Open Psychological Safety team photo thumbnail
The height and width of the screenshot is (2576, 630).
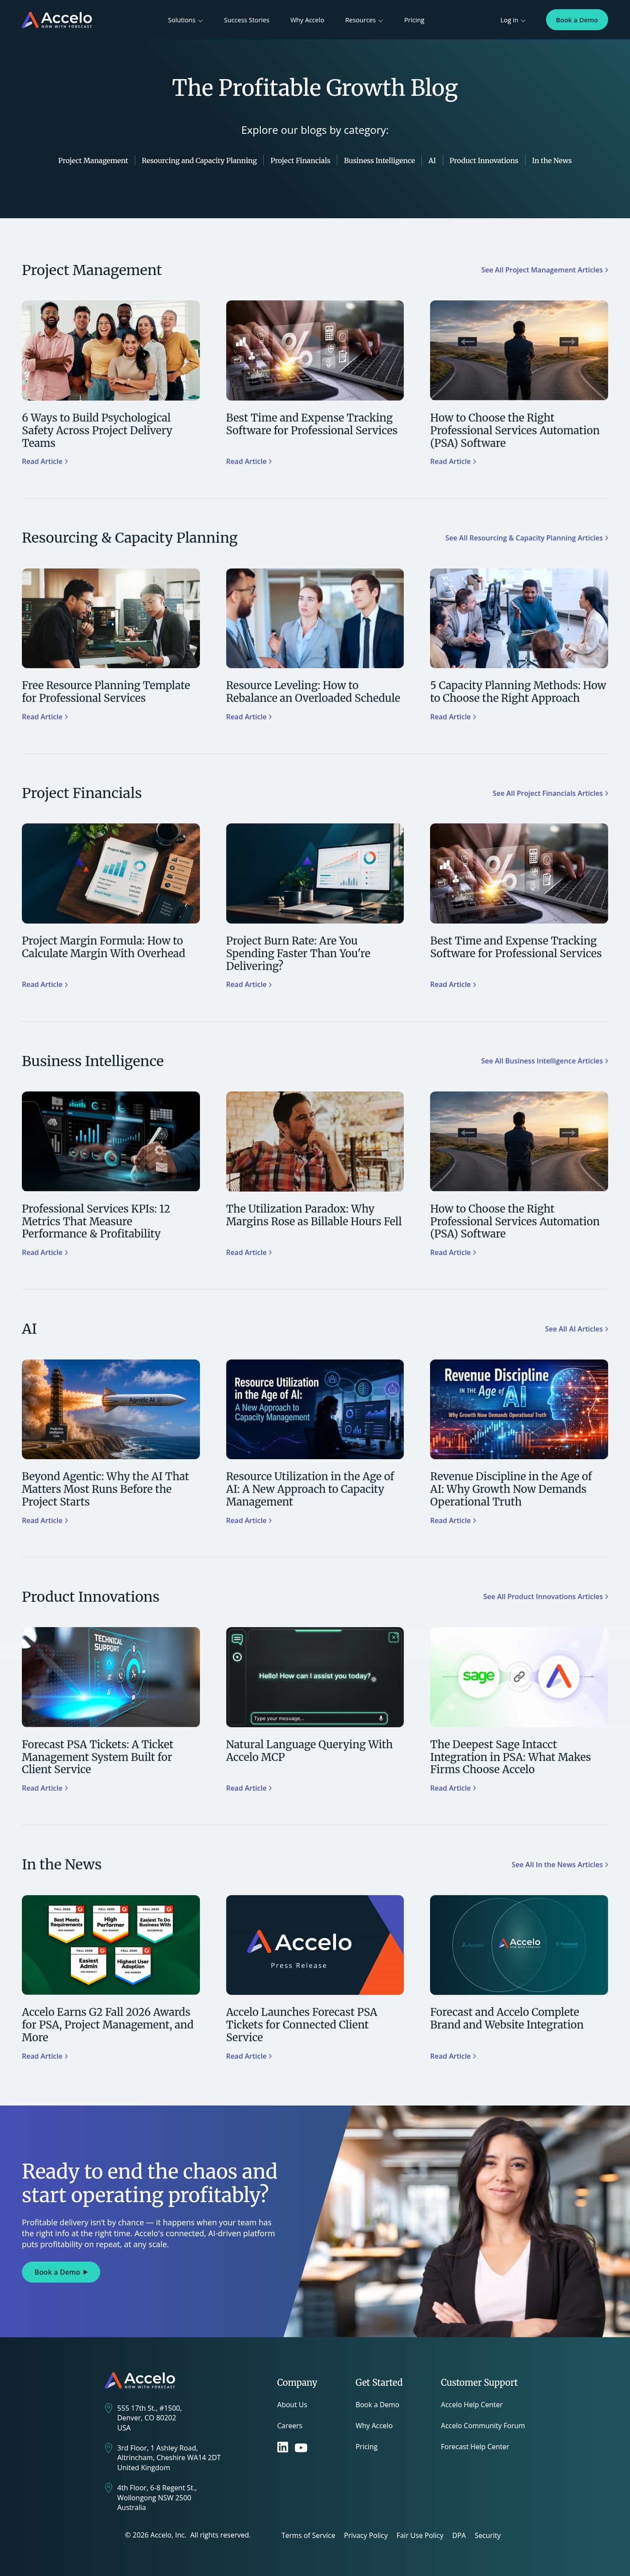click(x=111, y=350)
